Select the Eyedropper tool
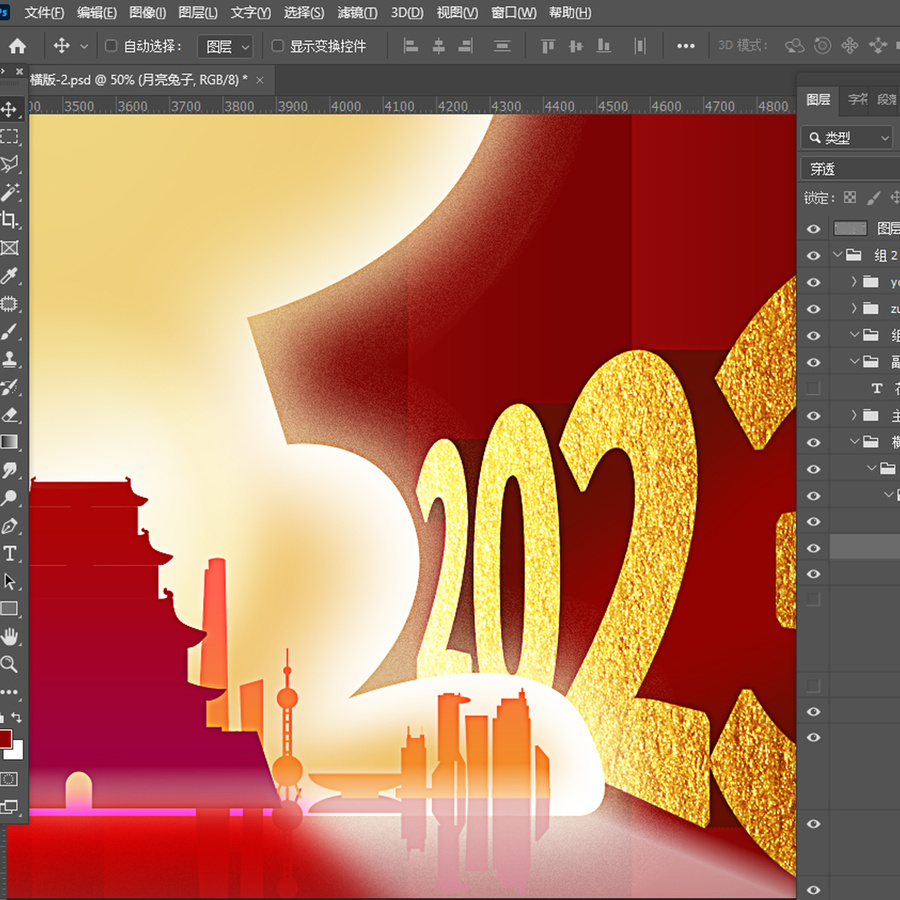 (9, 276)
